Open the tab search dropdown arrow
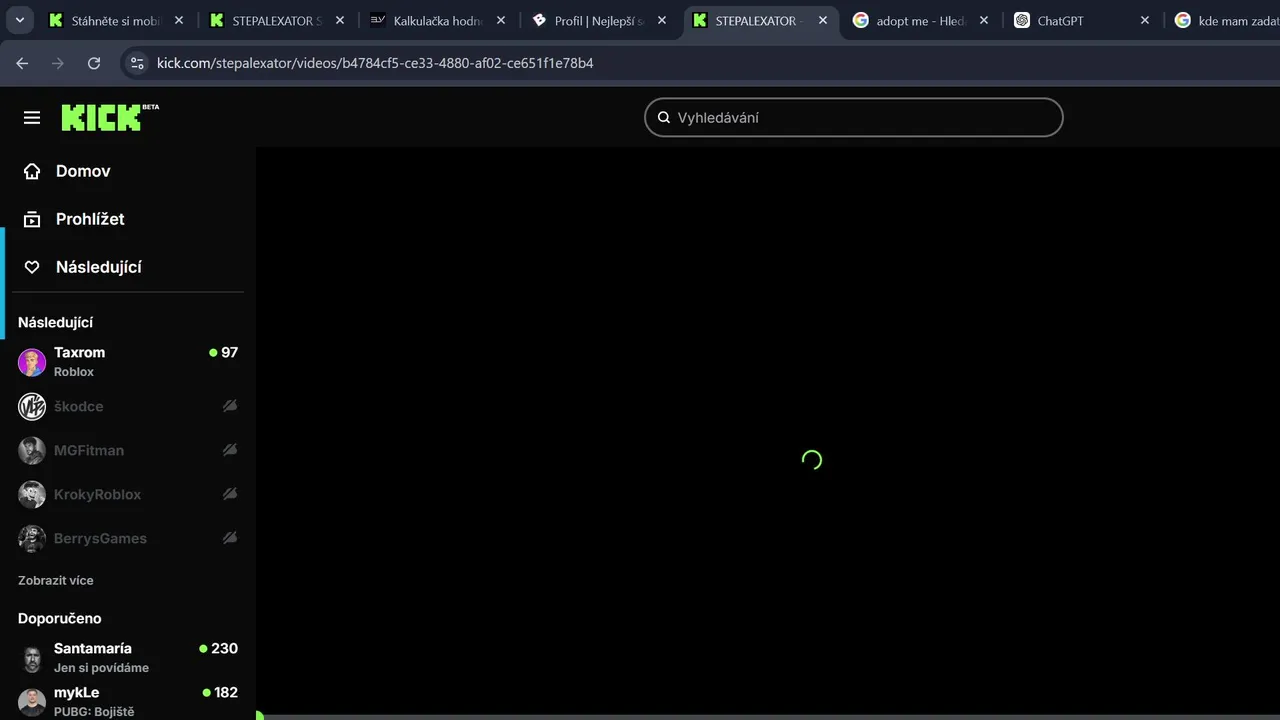This screenshot has width=1280, height=720. 19,20
